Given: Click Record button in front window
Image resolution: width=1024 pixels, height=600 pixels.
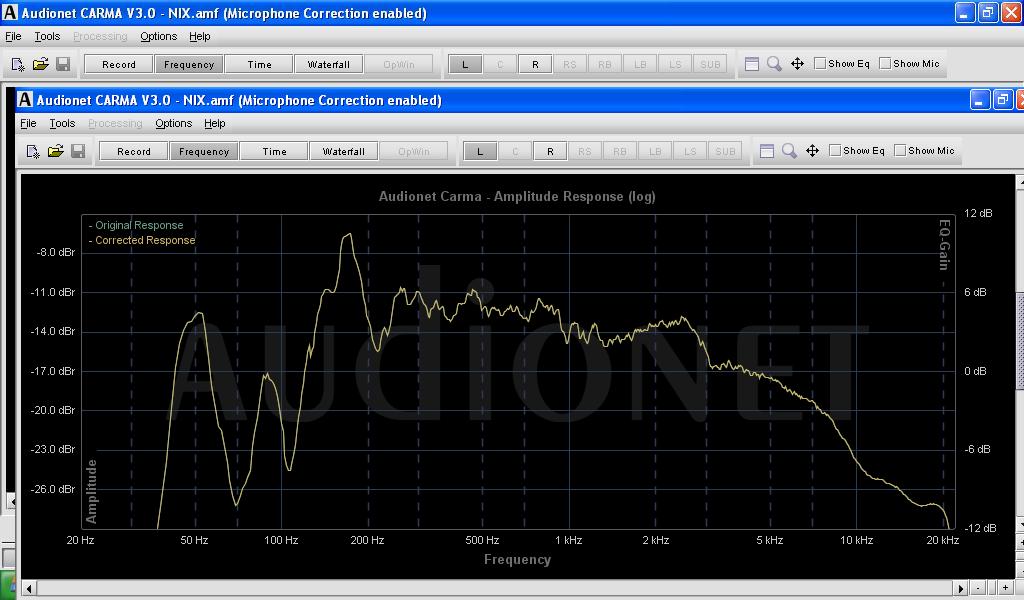Looking at the screenshot, I should pos(134,151).
